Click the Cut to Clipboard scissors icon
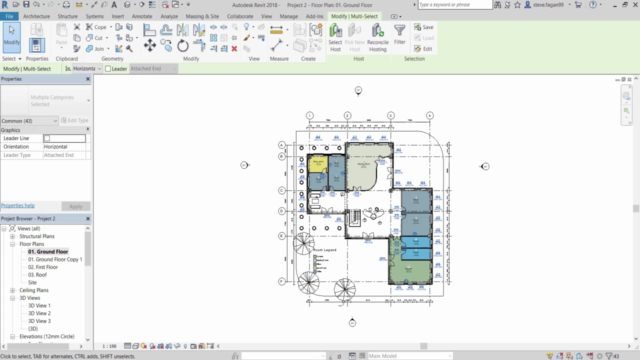The image size is (640, 360). tap(77, 27)
